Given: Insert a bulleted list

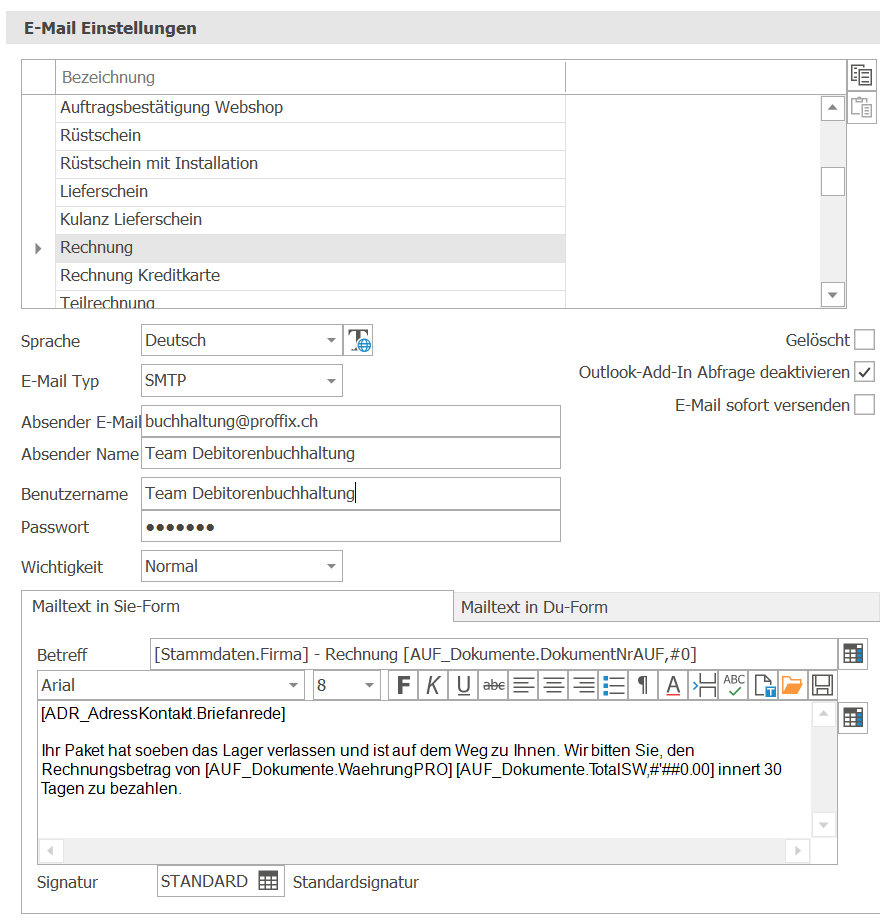Looking at the screenshot, I should point(613,685).
